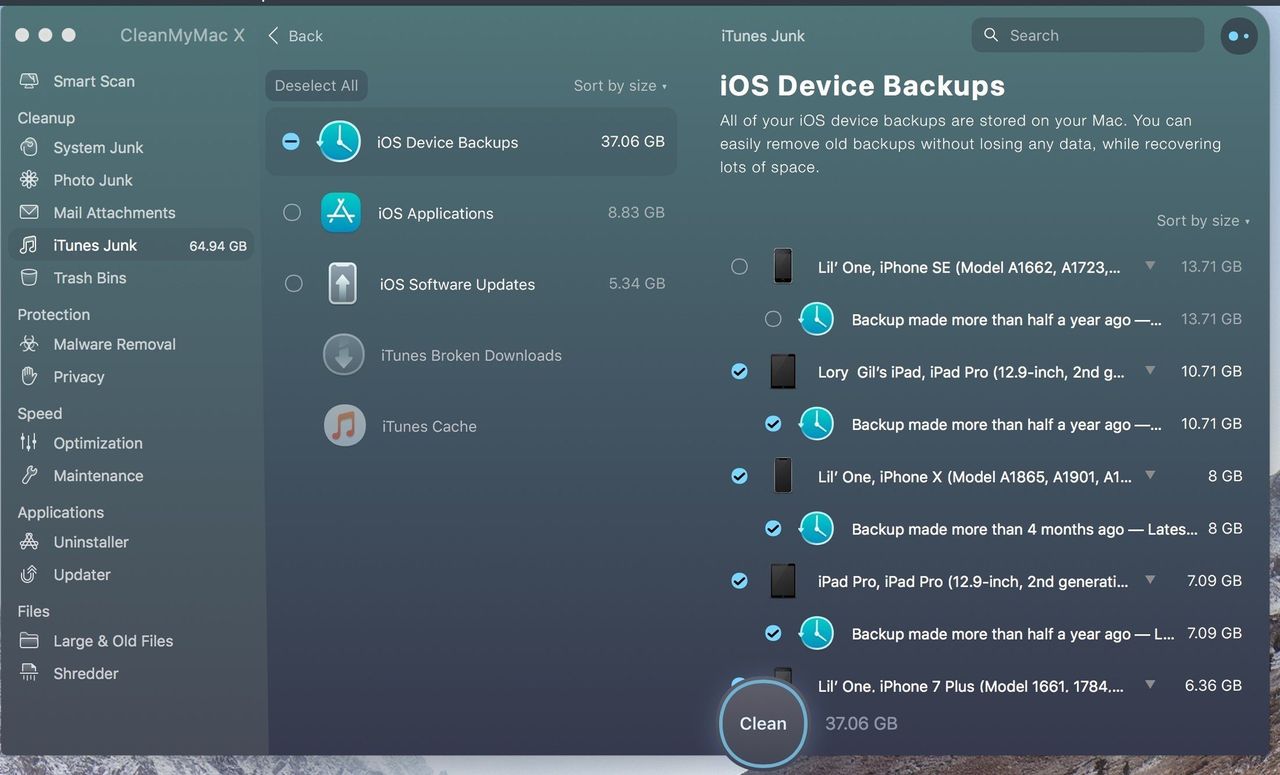Click the iTunes Broken Downloads icon
Viewport: 1280px width, 775px height.
(343, 355)
